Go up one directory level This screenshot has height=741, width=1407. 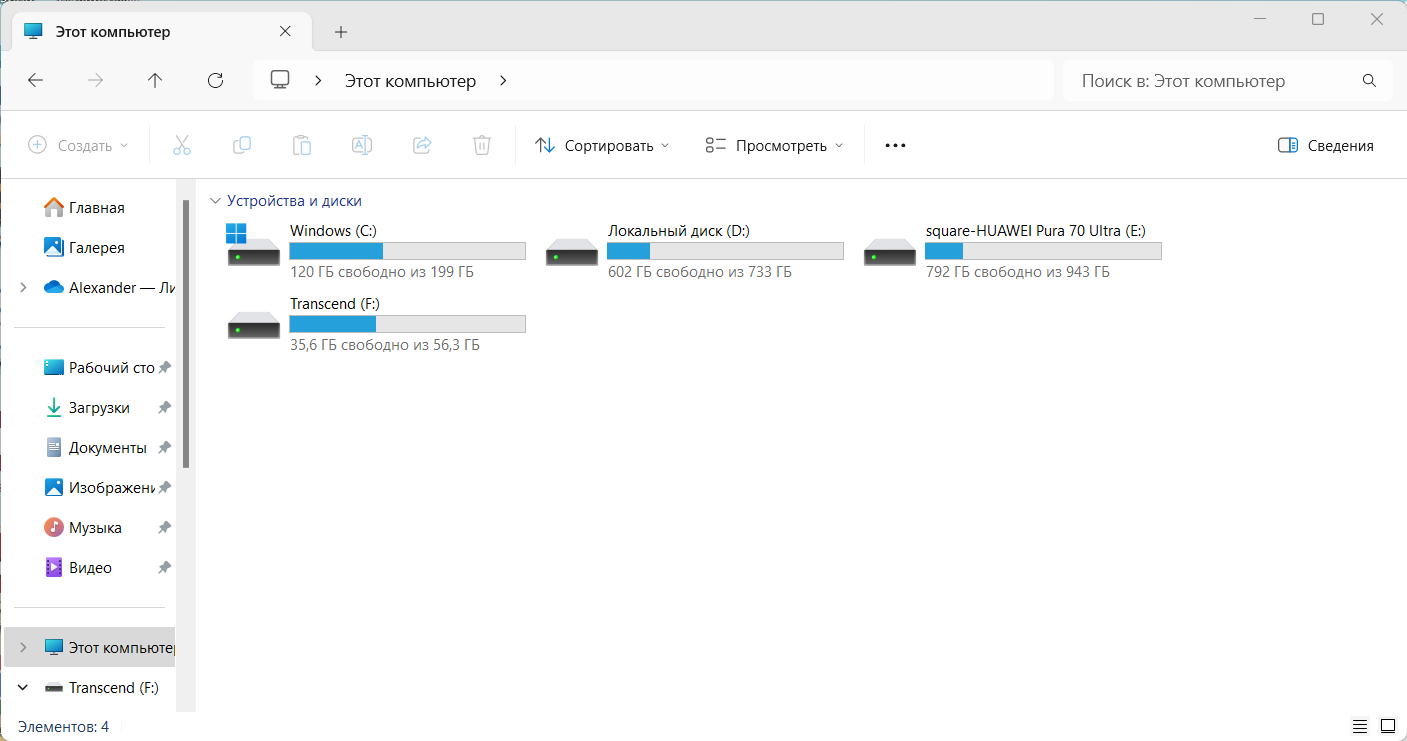point(155,81)
